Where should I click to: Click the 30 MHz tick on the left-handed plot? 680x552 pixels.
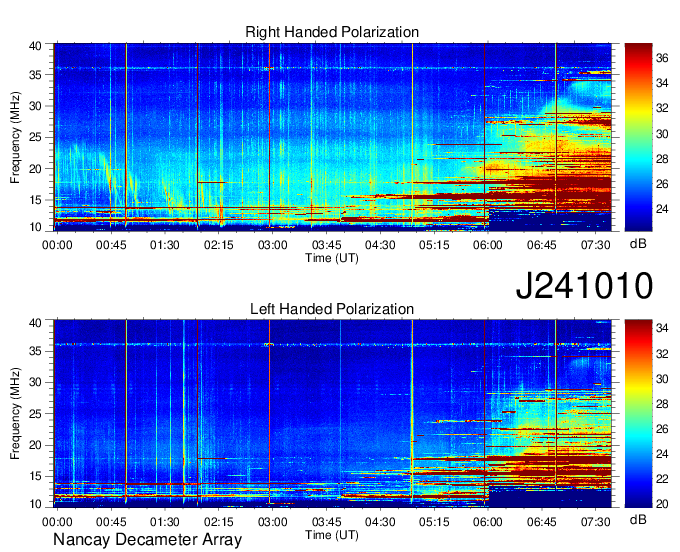coord(35,382)
